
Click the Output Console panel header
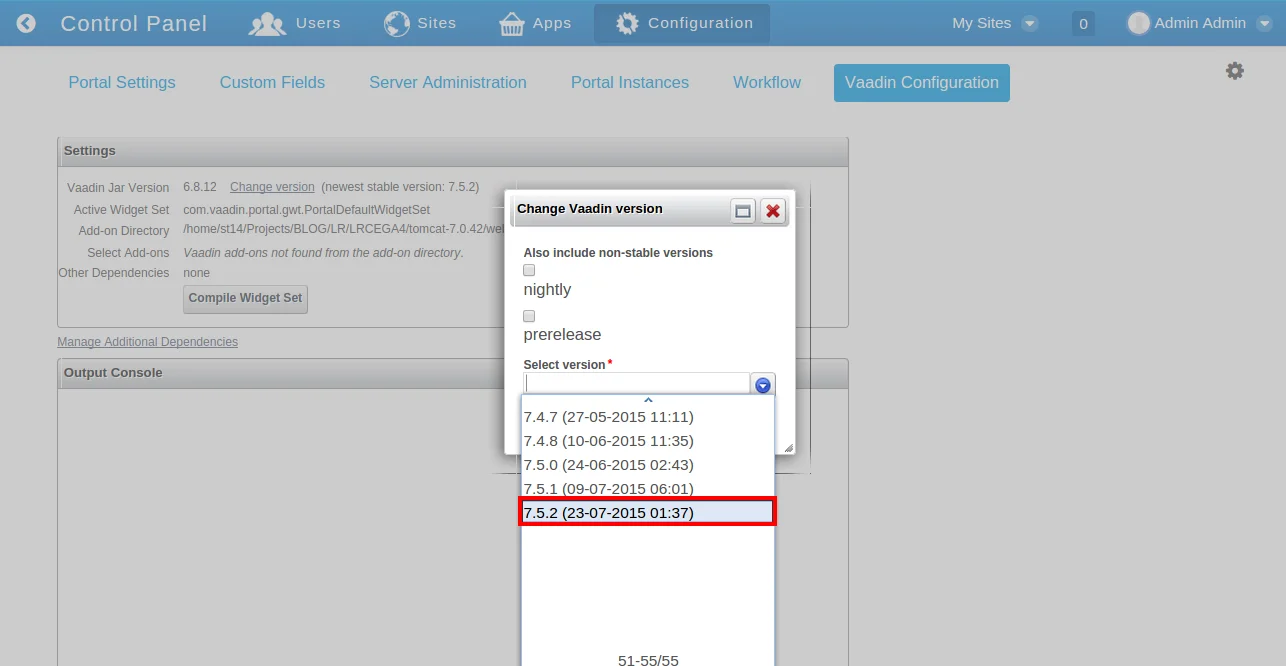point(453,373)
